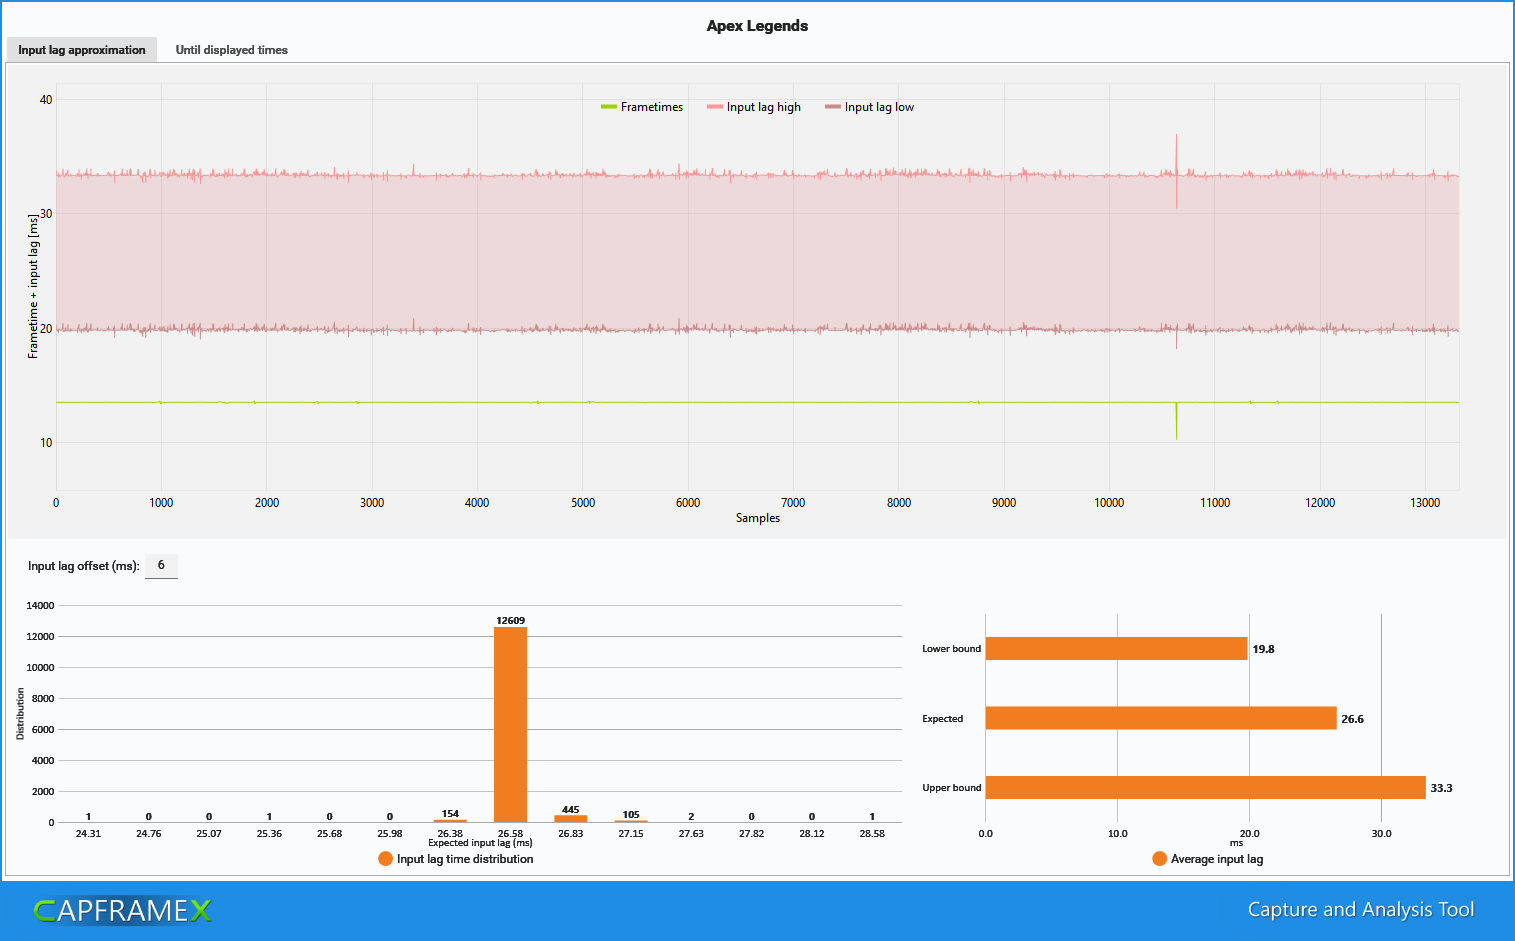The image size is (1515, 941).
Task: Click the 445 histogram bar at 26.83
Action: 571,818
